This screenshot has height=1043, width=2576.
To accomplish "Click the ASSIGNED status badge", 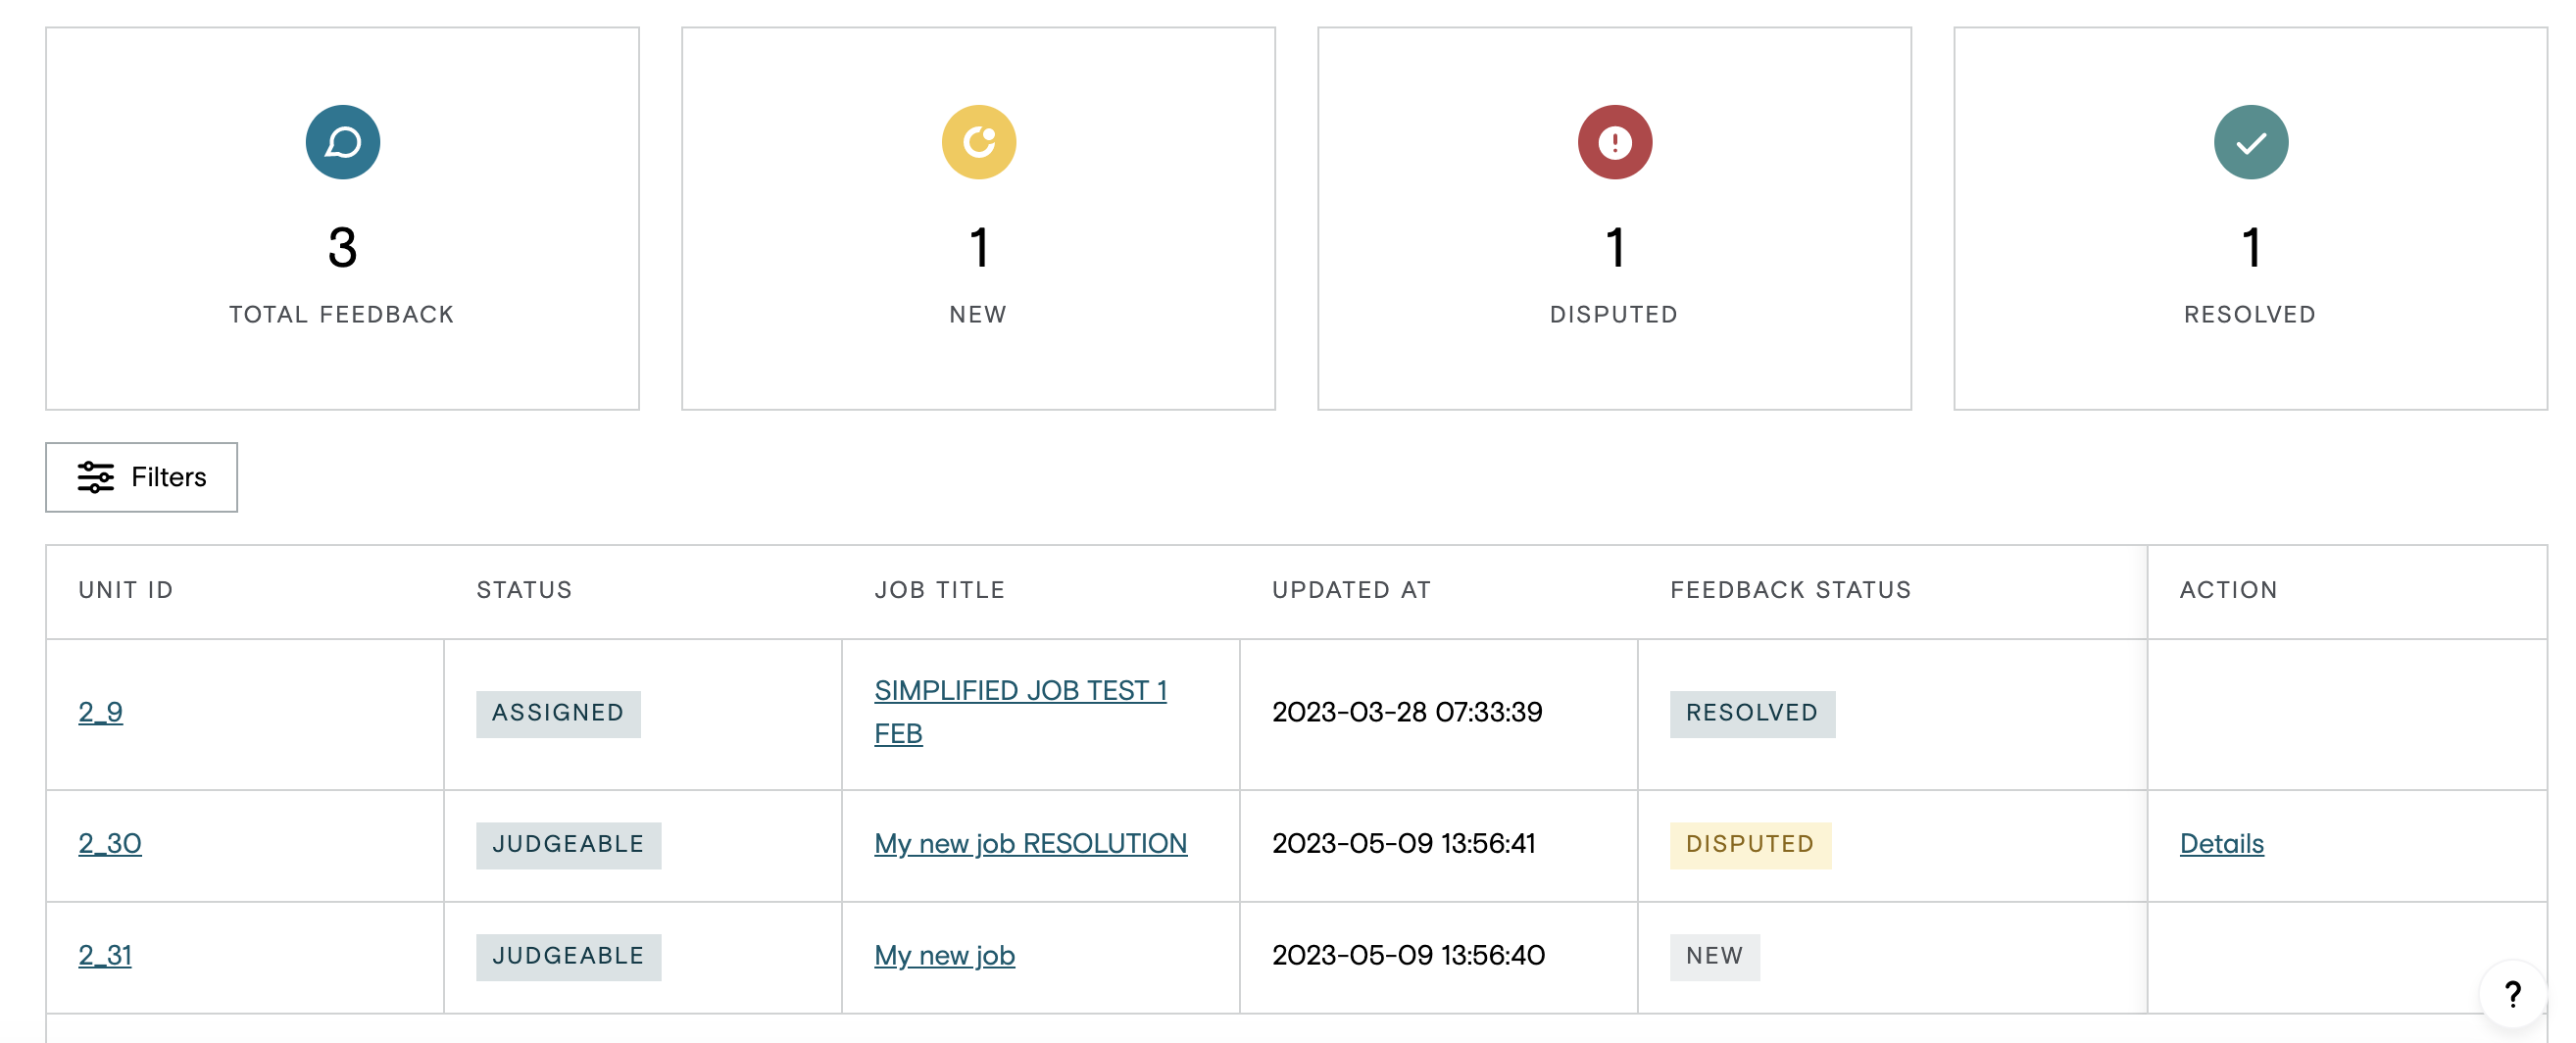I will click(x=558, y=713).
